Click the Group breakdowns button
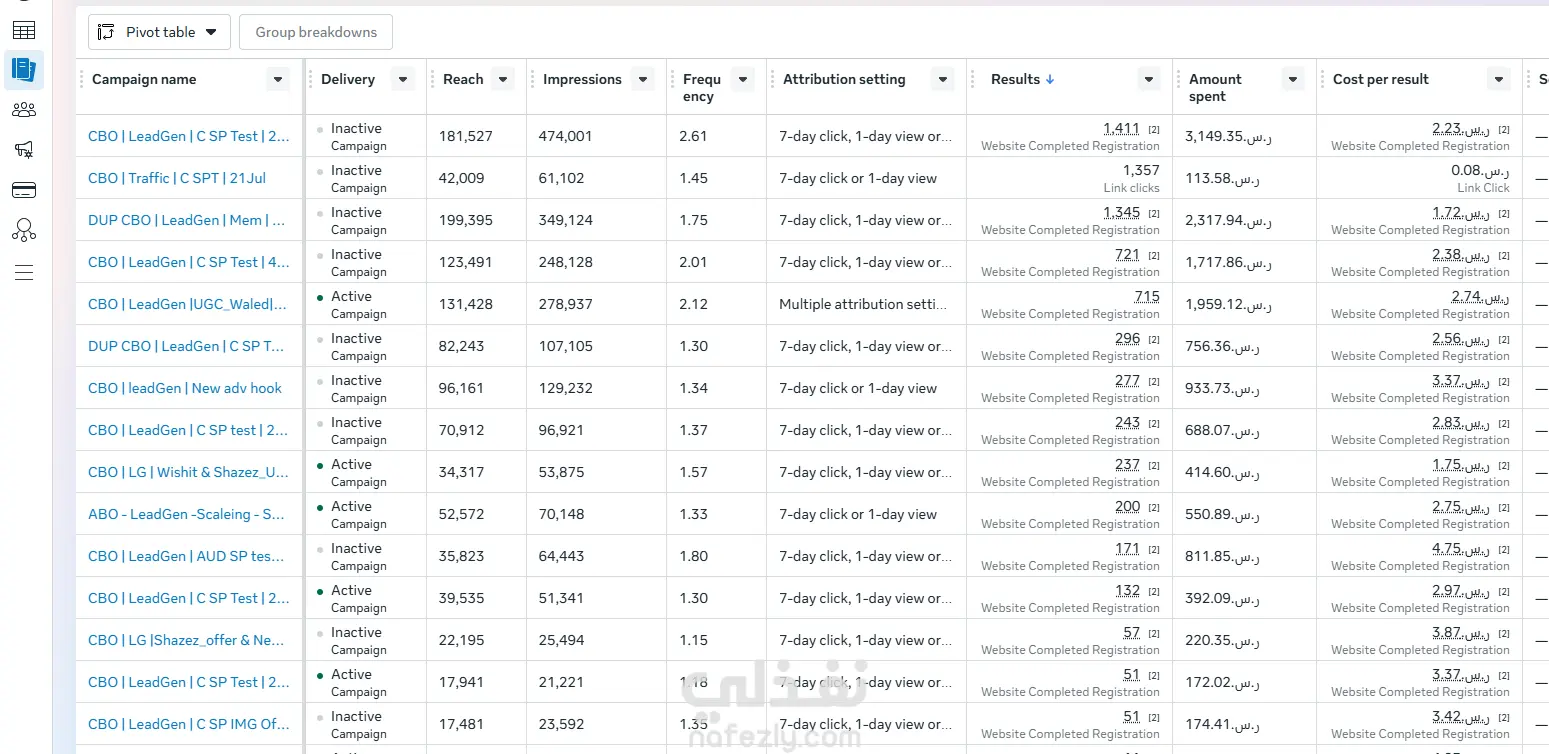The image size is (1549, 754). coord(316,32)
